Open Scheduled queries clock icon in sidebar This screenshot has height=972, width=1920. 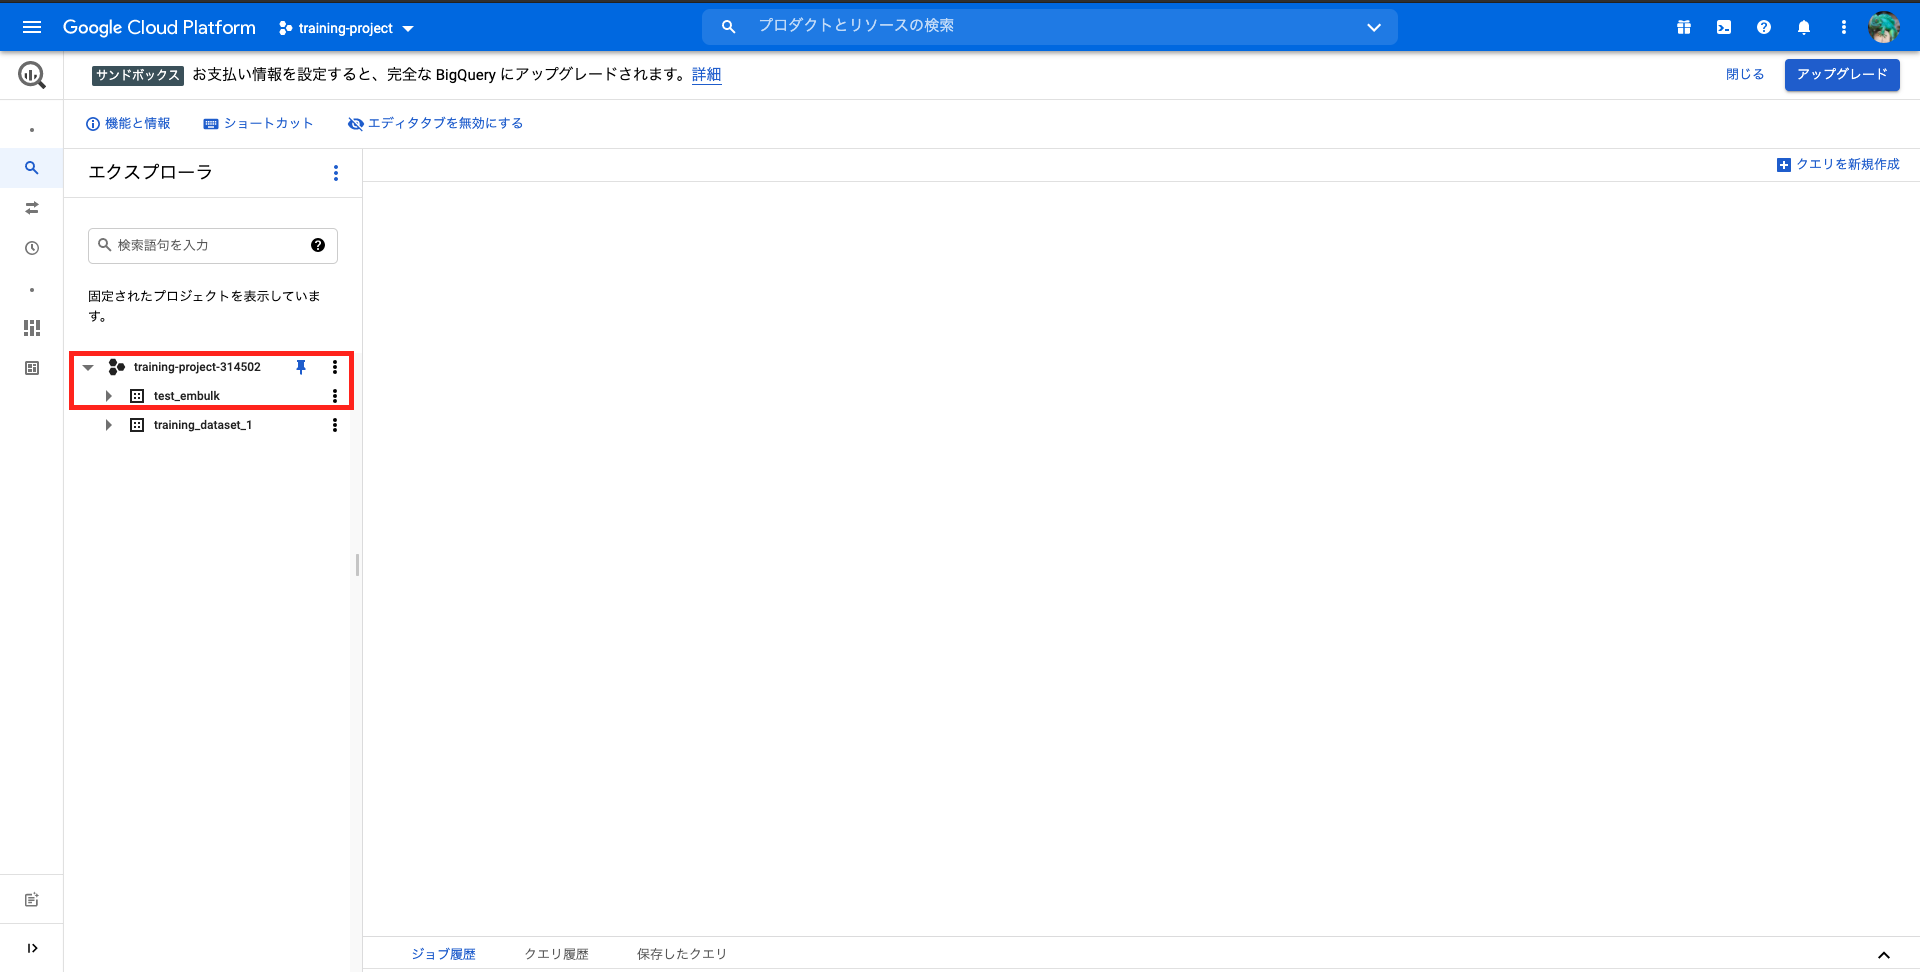click(x=31, y=247)
